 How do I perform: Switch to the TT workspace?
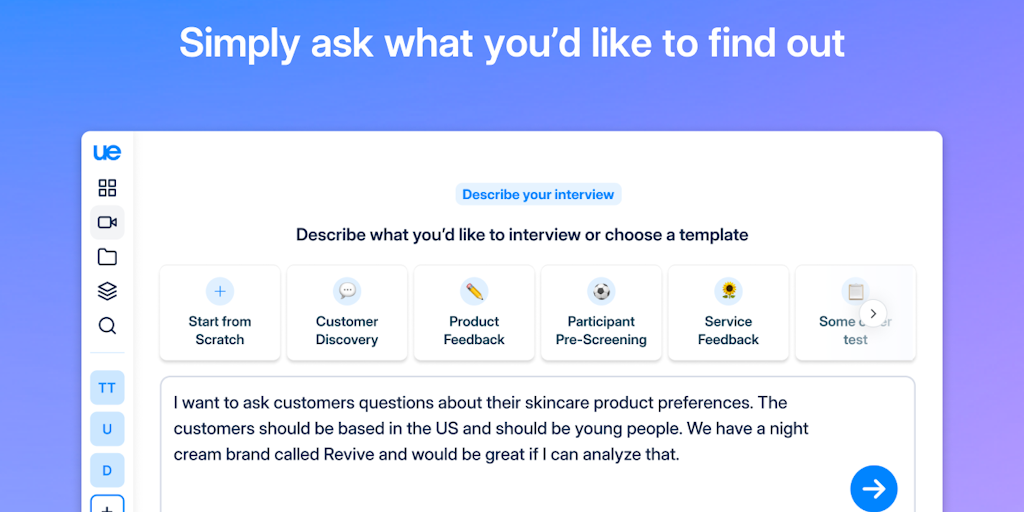pos(107,388)
